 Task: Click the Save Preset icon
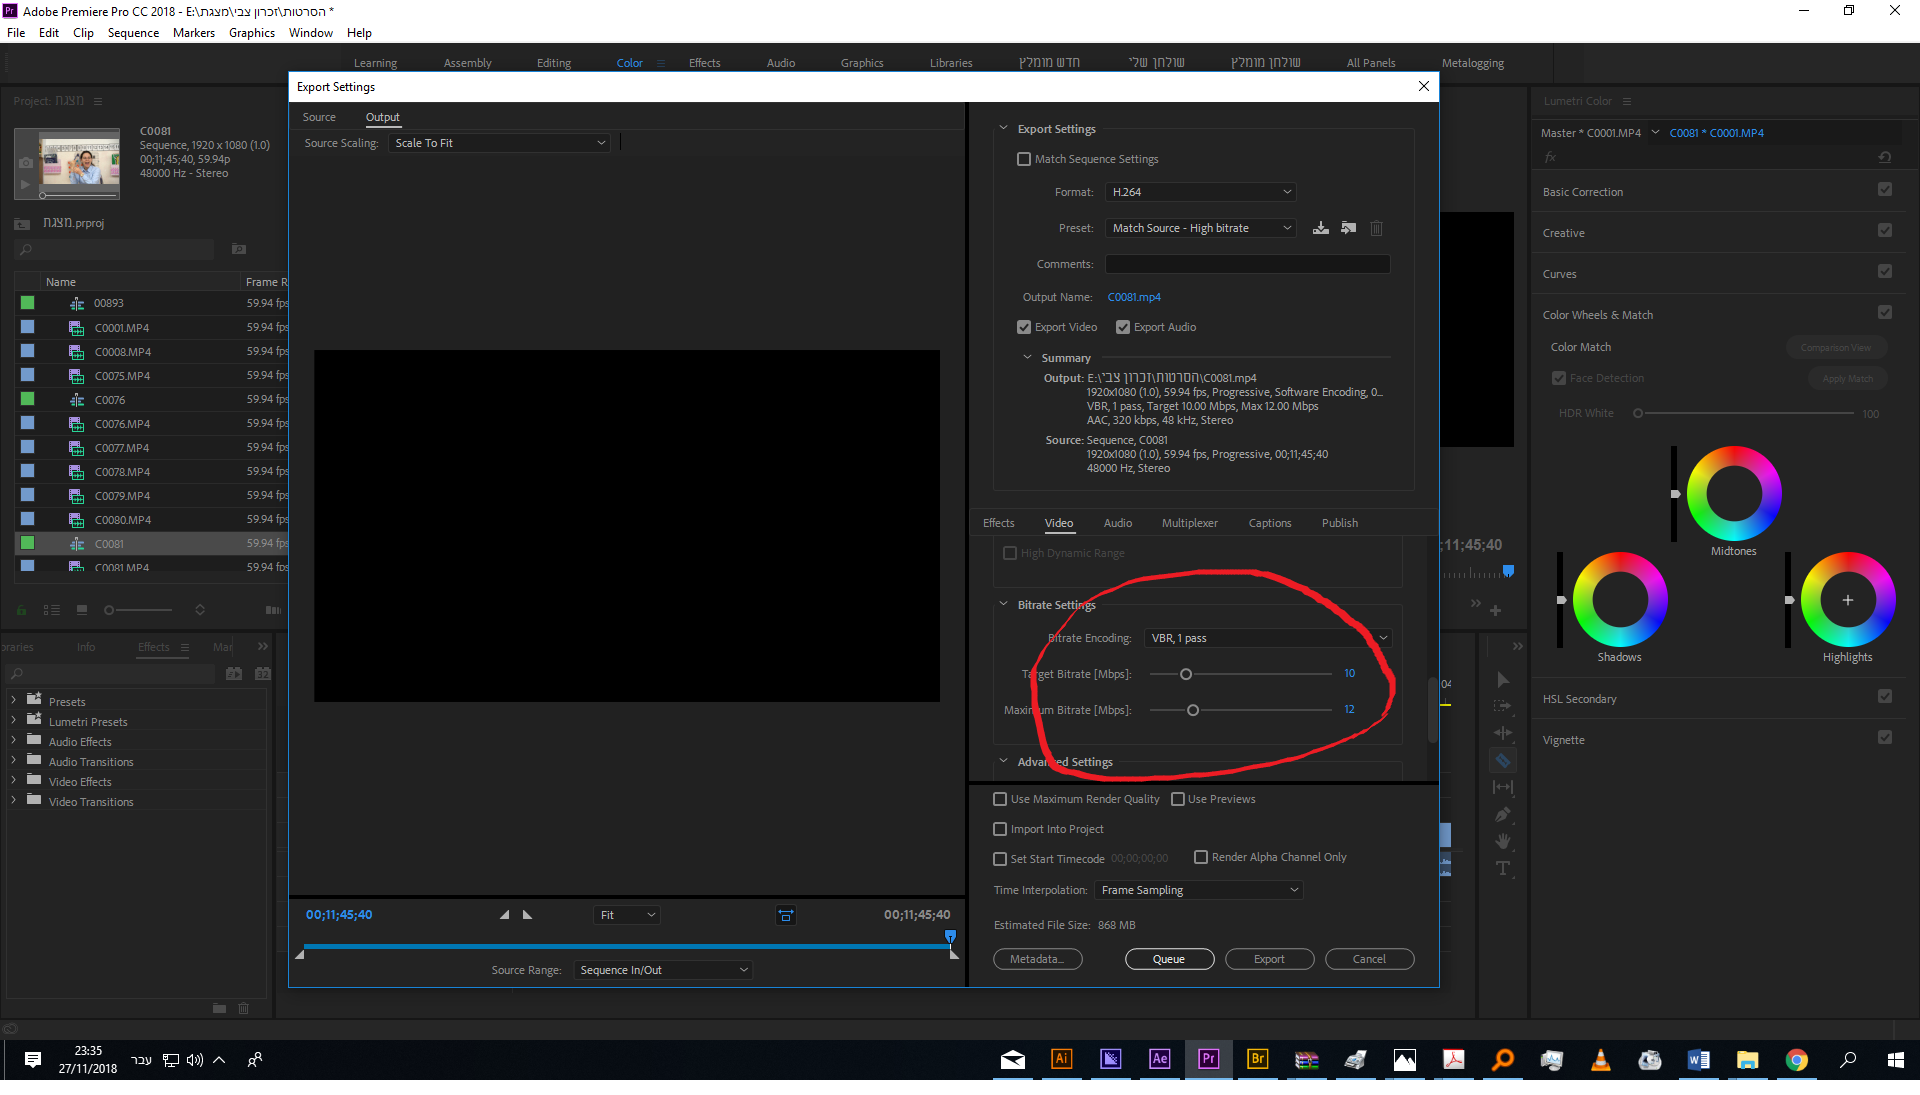click(x=1321, y=228)
